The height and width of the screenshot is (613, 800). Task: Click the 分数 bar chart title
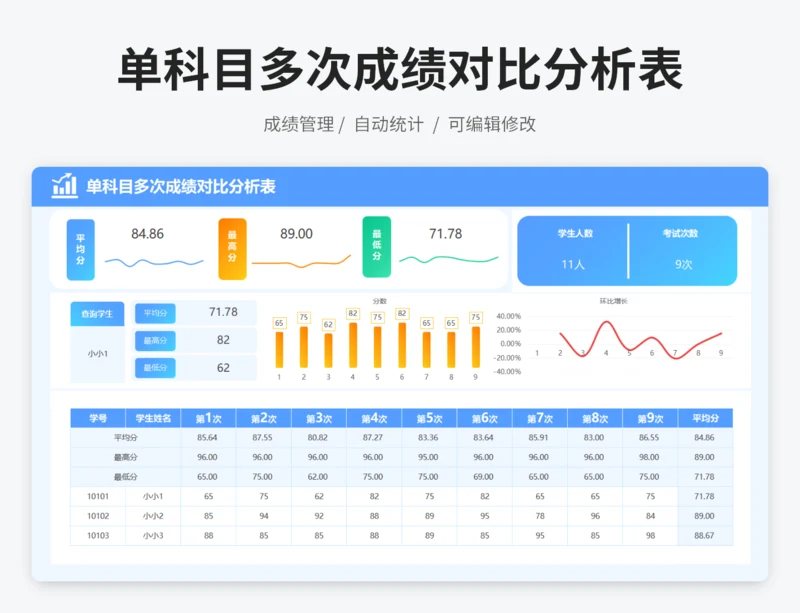379,301
